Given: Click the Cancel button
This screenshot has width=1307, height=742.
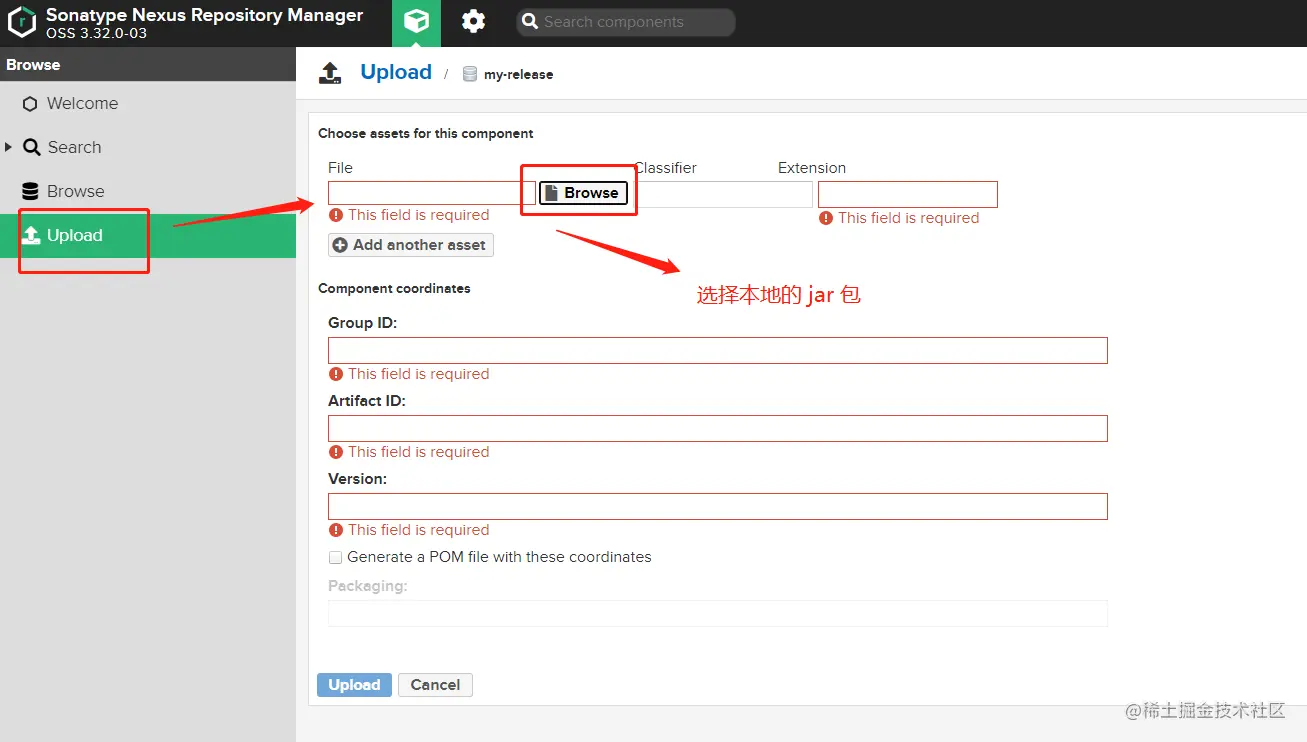Looking at the screenshot, I should [435, 685].
